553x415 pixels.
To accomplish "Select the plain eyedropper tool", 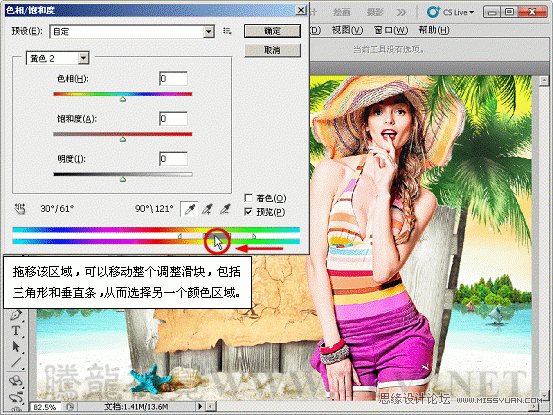I will pyautogui.click(x=189, y=209).
